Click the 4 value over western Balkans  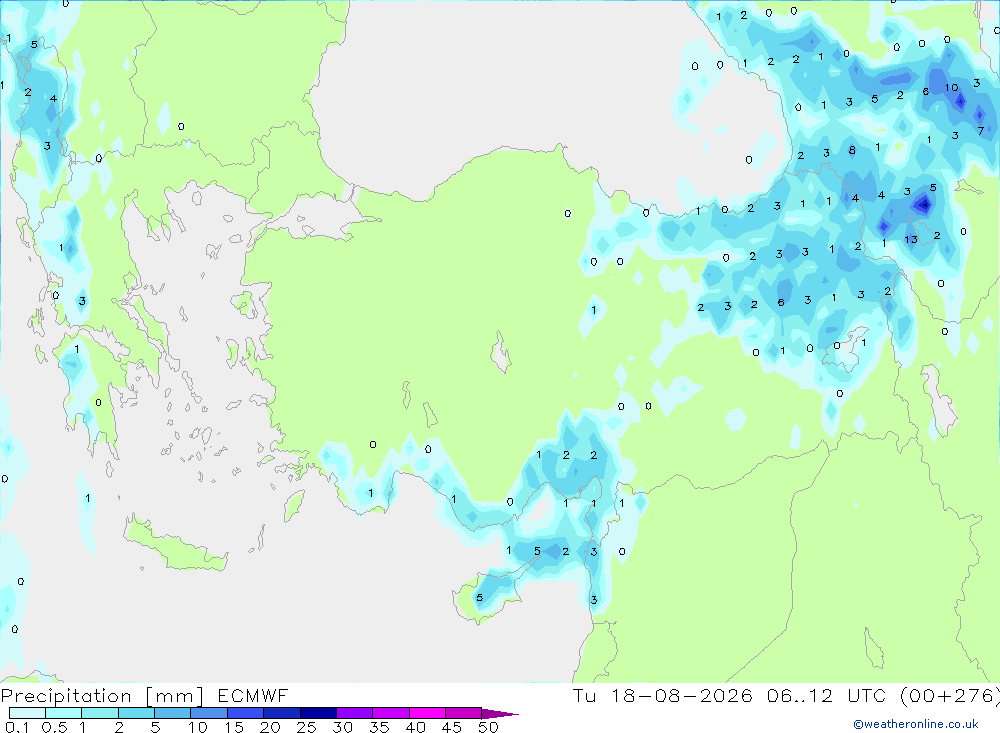pos(54,98)
